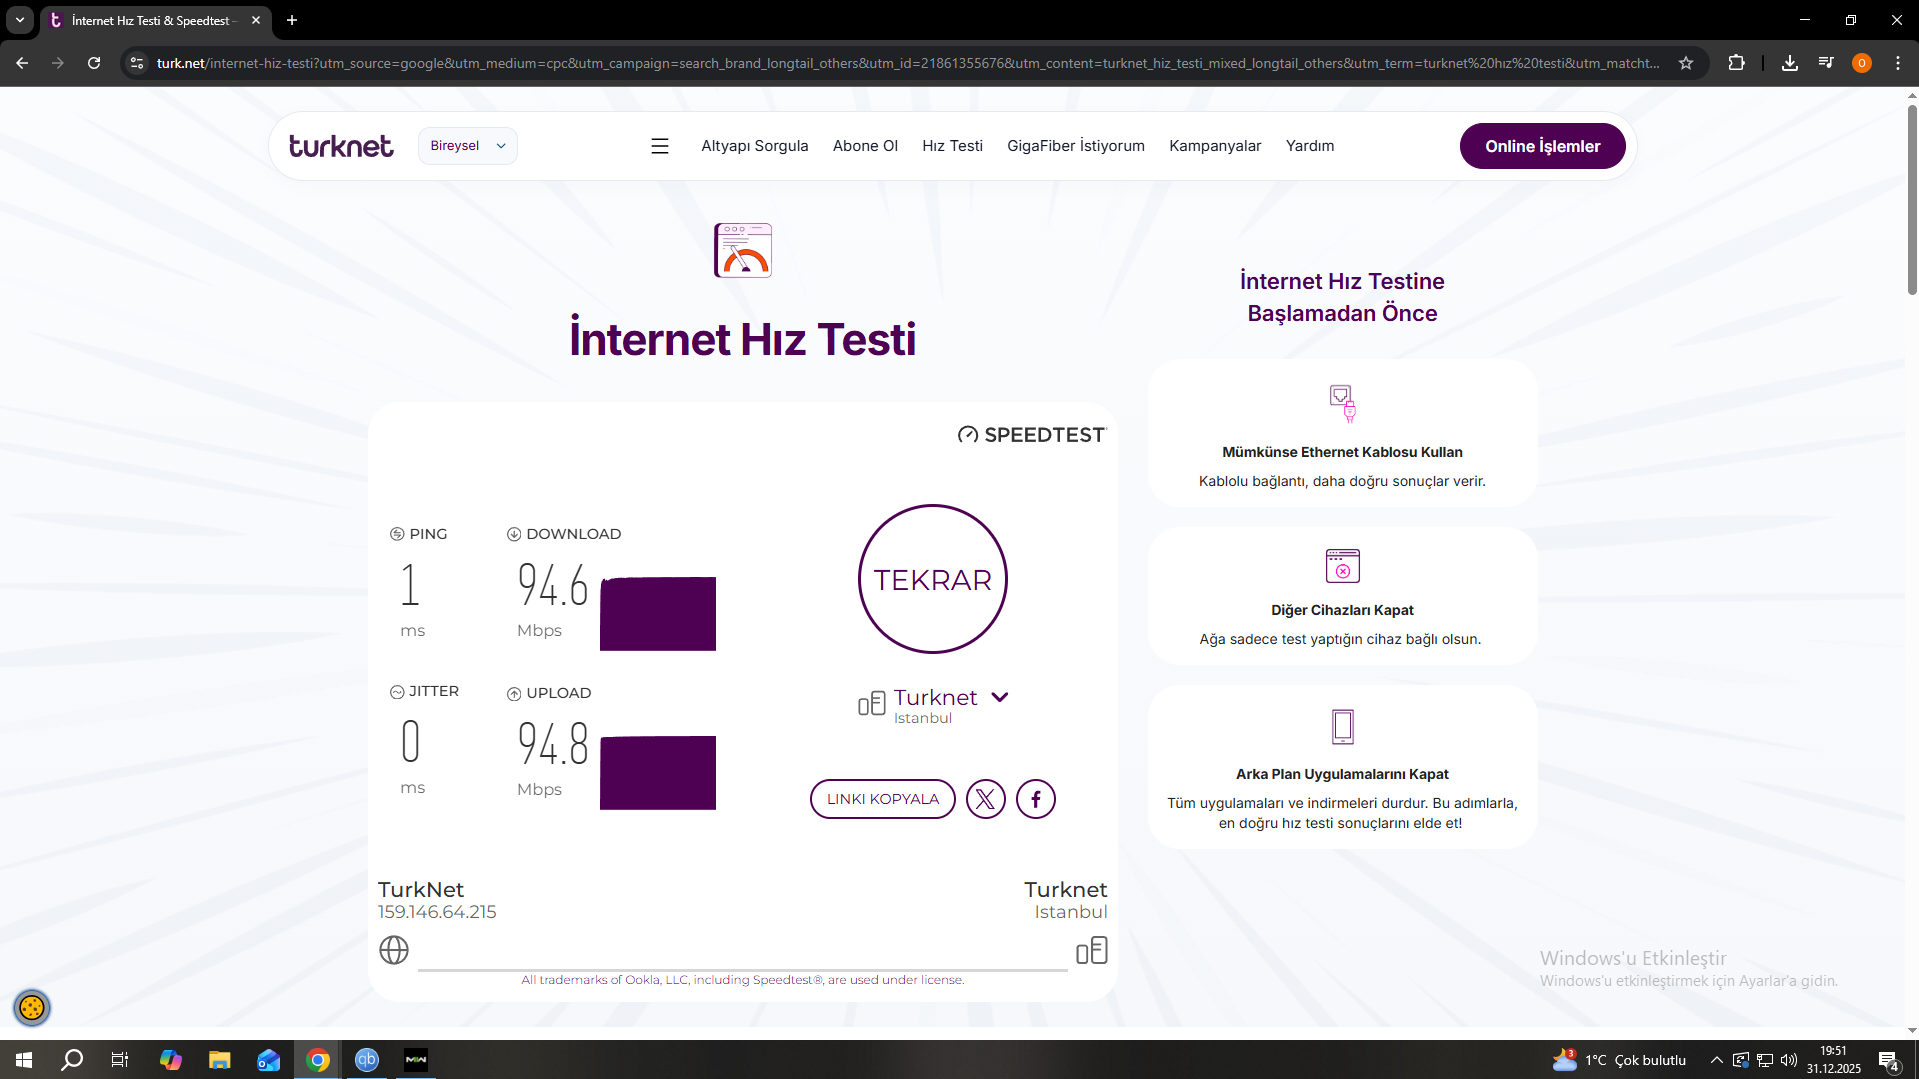
Task: Click the Online İşlemler button
Action: [1543, 146]
